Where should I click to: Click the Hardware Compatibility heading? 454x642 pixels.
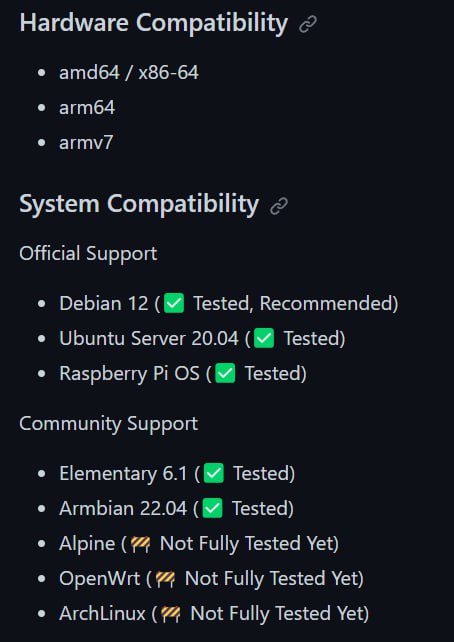click(154, 23)
